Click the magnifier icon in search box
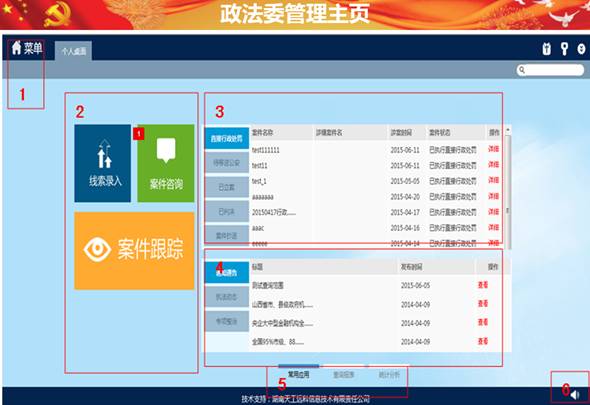This screenshot has height=405, width=590. coord(522,70)
